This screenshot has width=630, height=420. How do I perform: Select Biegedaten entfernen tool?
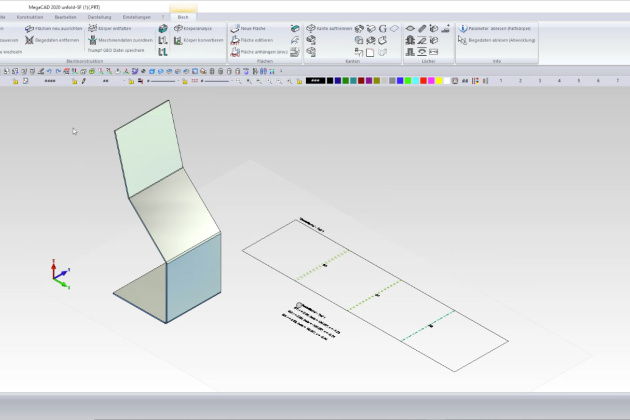[x=29, y=40]
